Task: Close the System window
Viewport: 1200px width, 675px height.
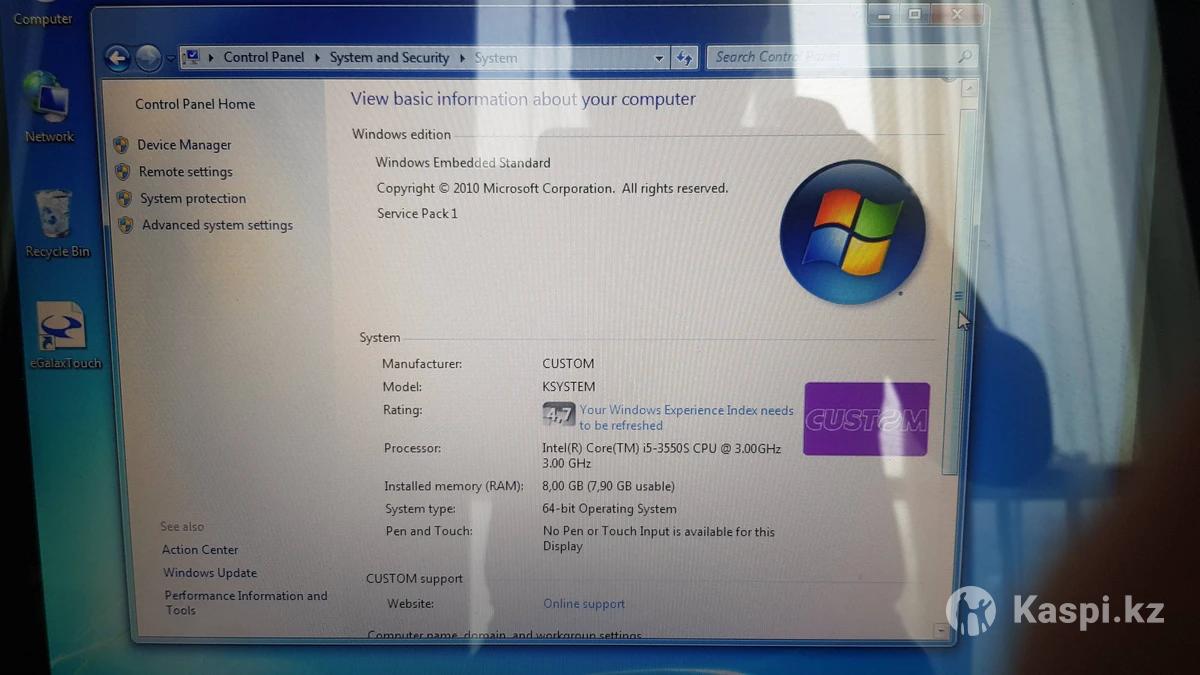Action: (x=958, y=14)
